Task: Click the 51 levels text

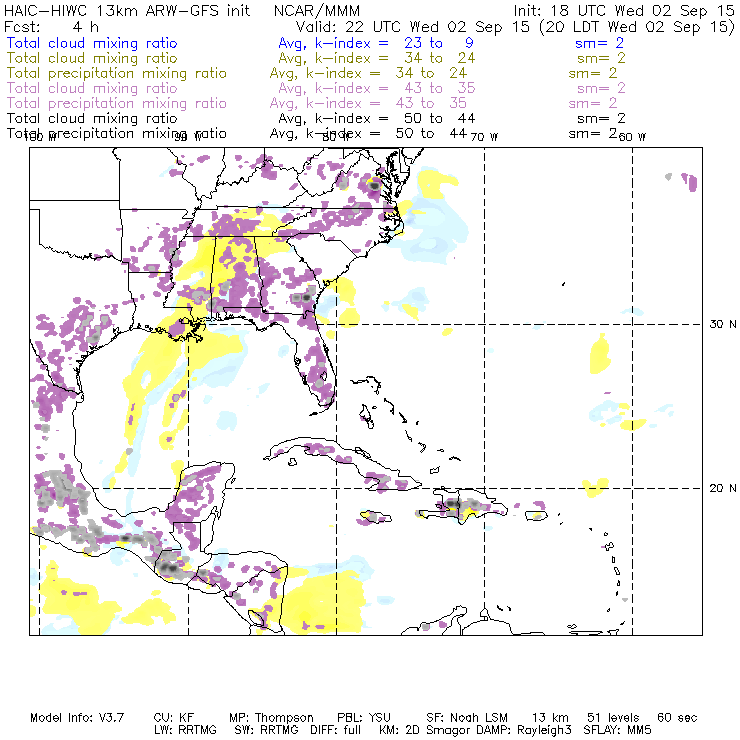Action: point(613,718)
